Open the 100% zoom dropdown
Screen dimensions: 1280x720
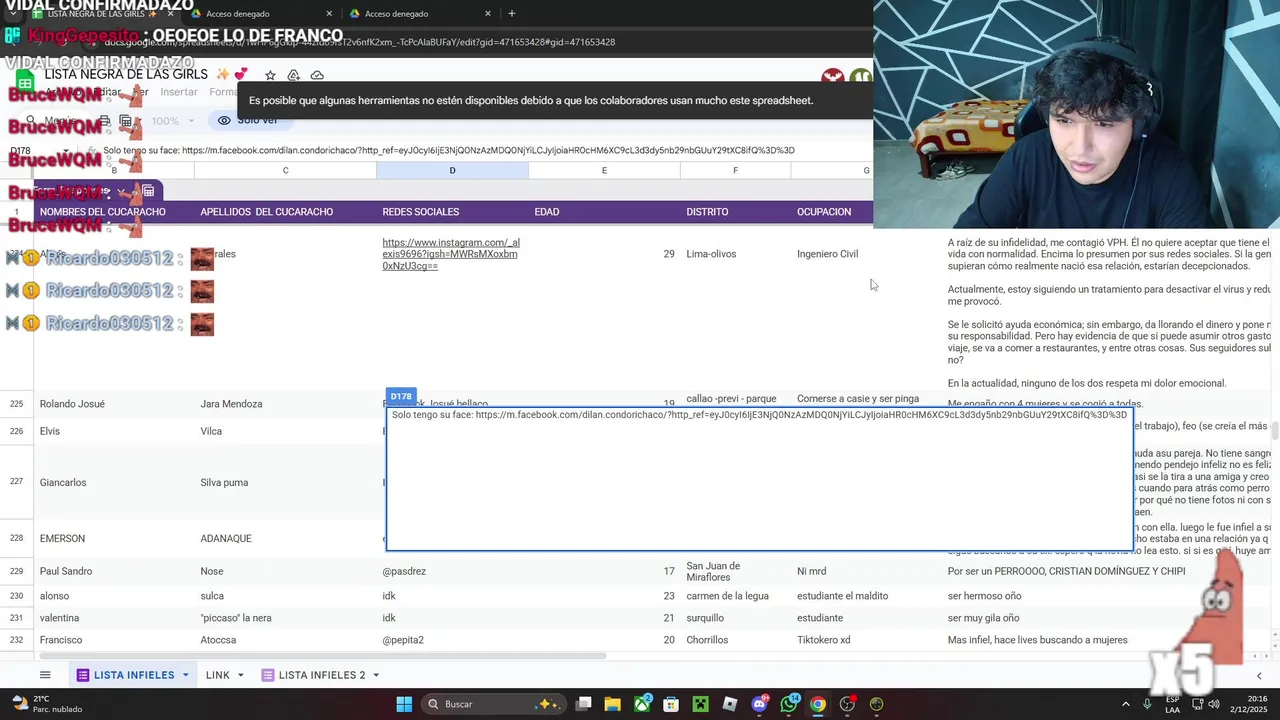(172, 121)
